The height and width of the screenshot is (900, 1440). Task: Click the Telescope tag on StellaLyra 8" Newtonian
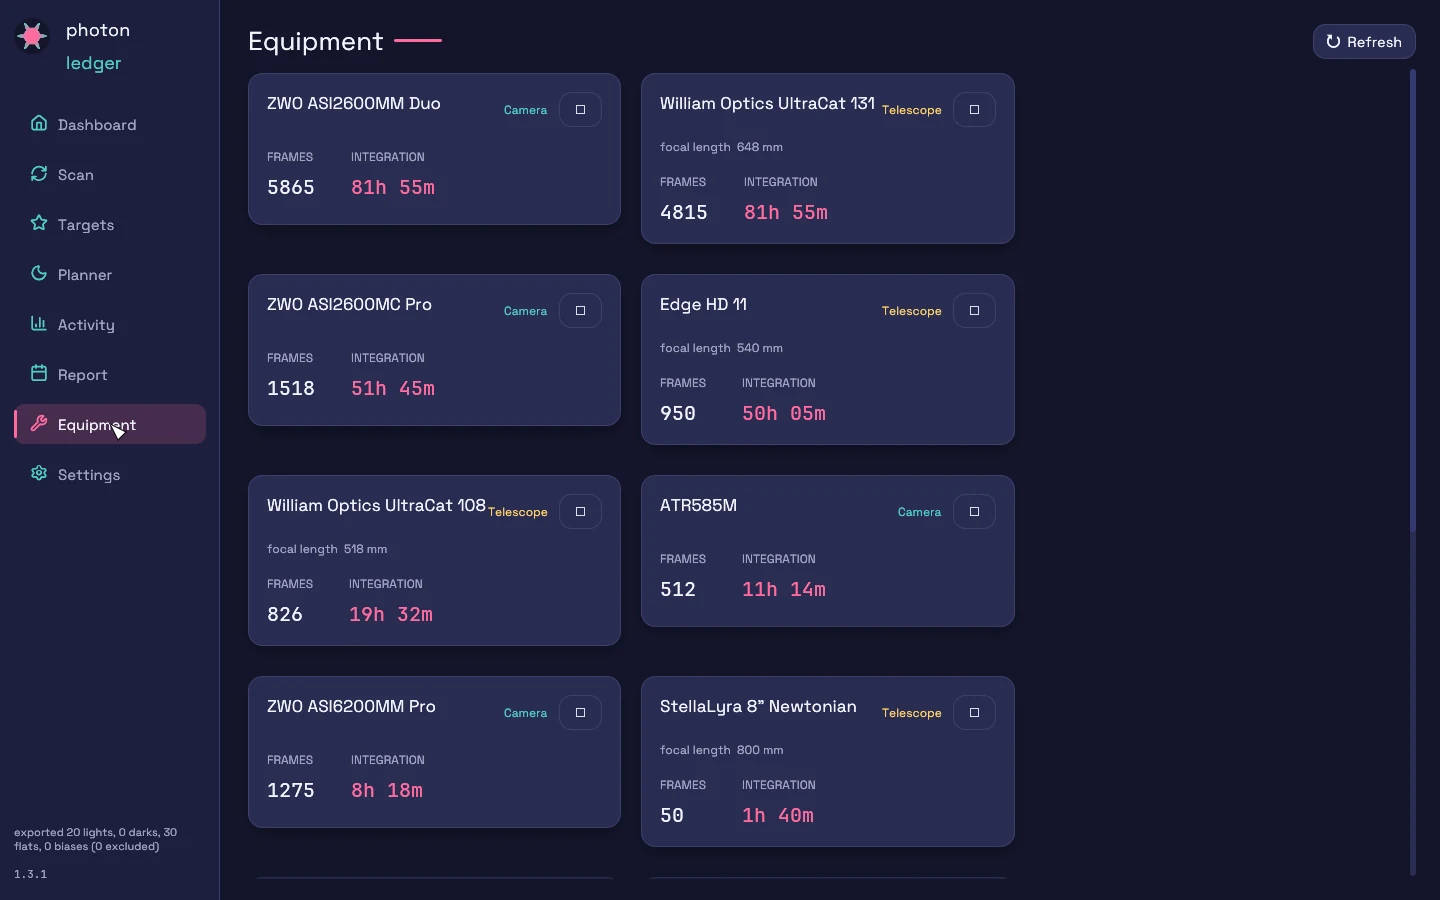[x=911, y=713]
